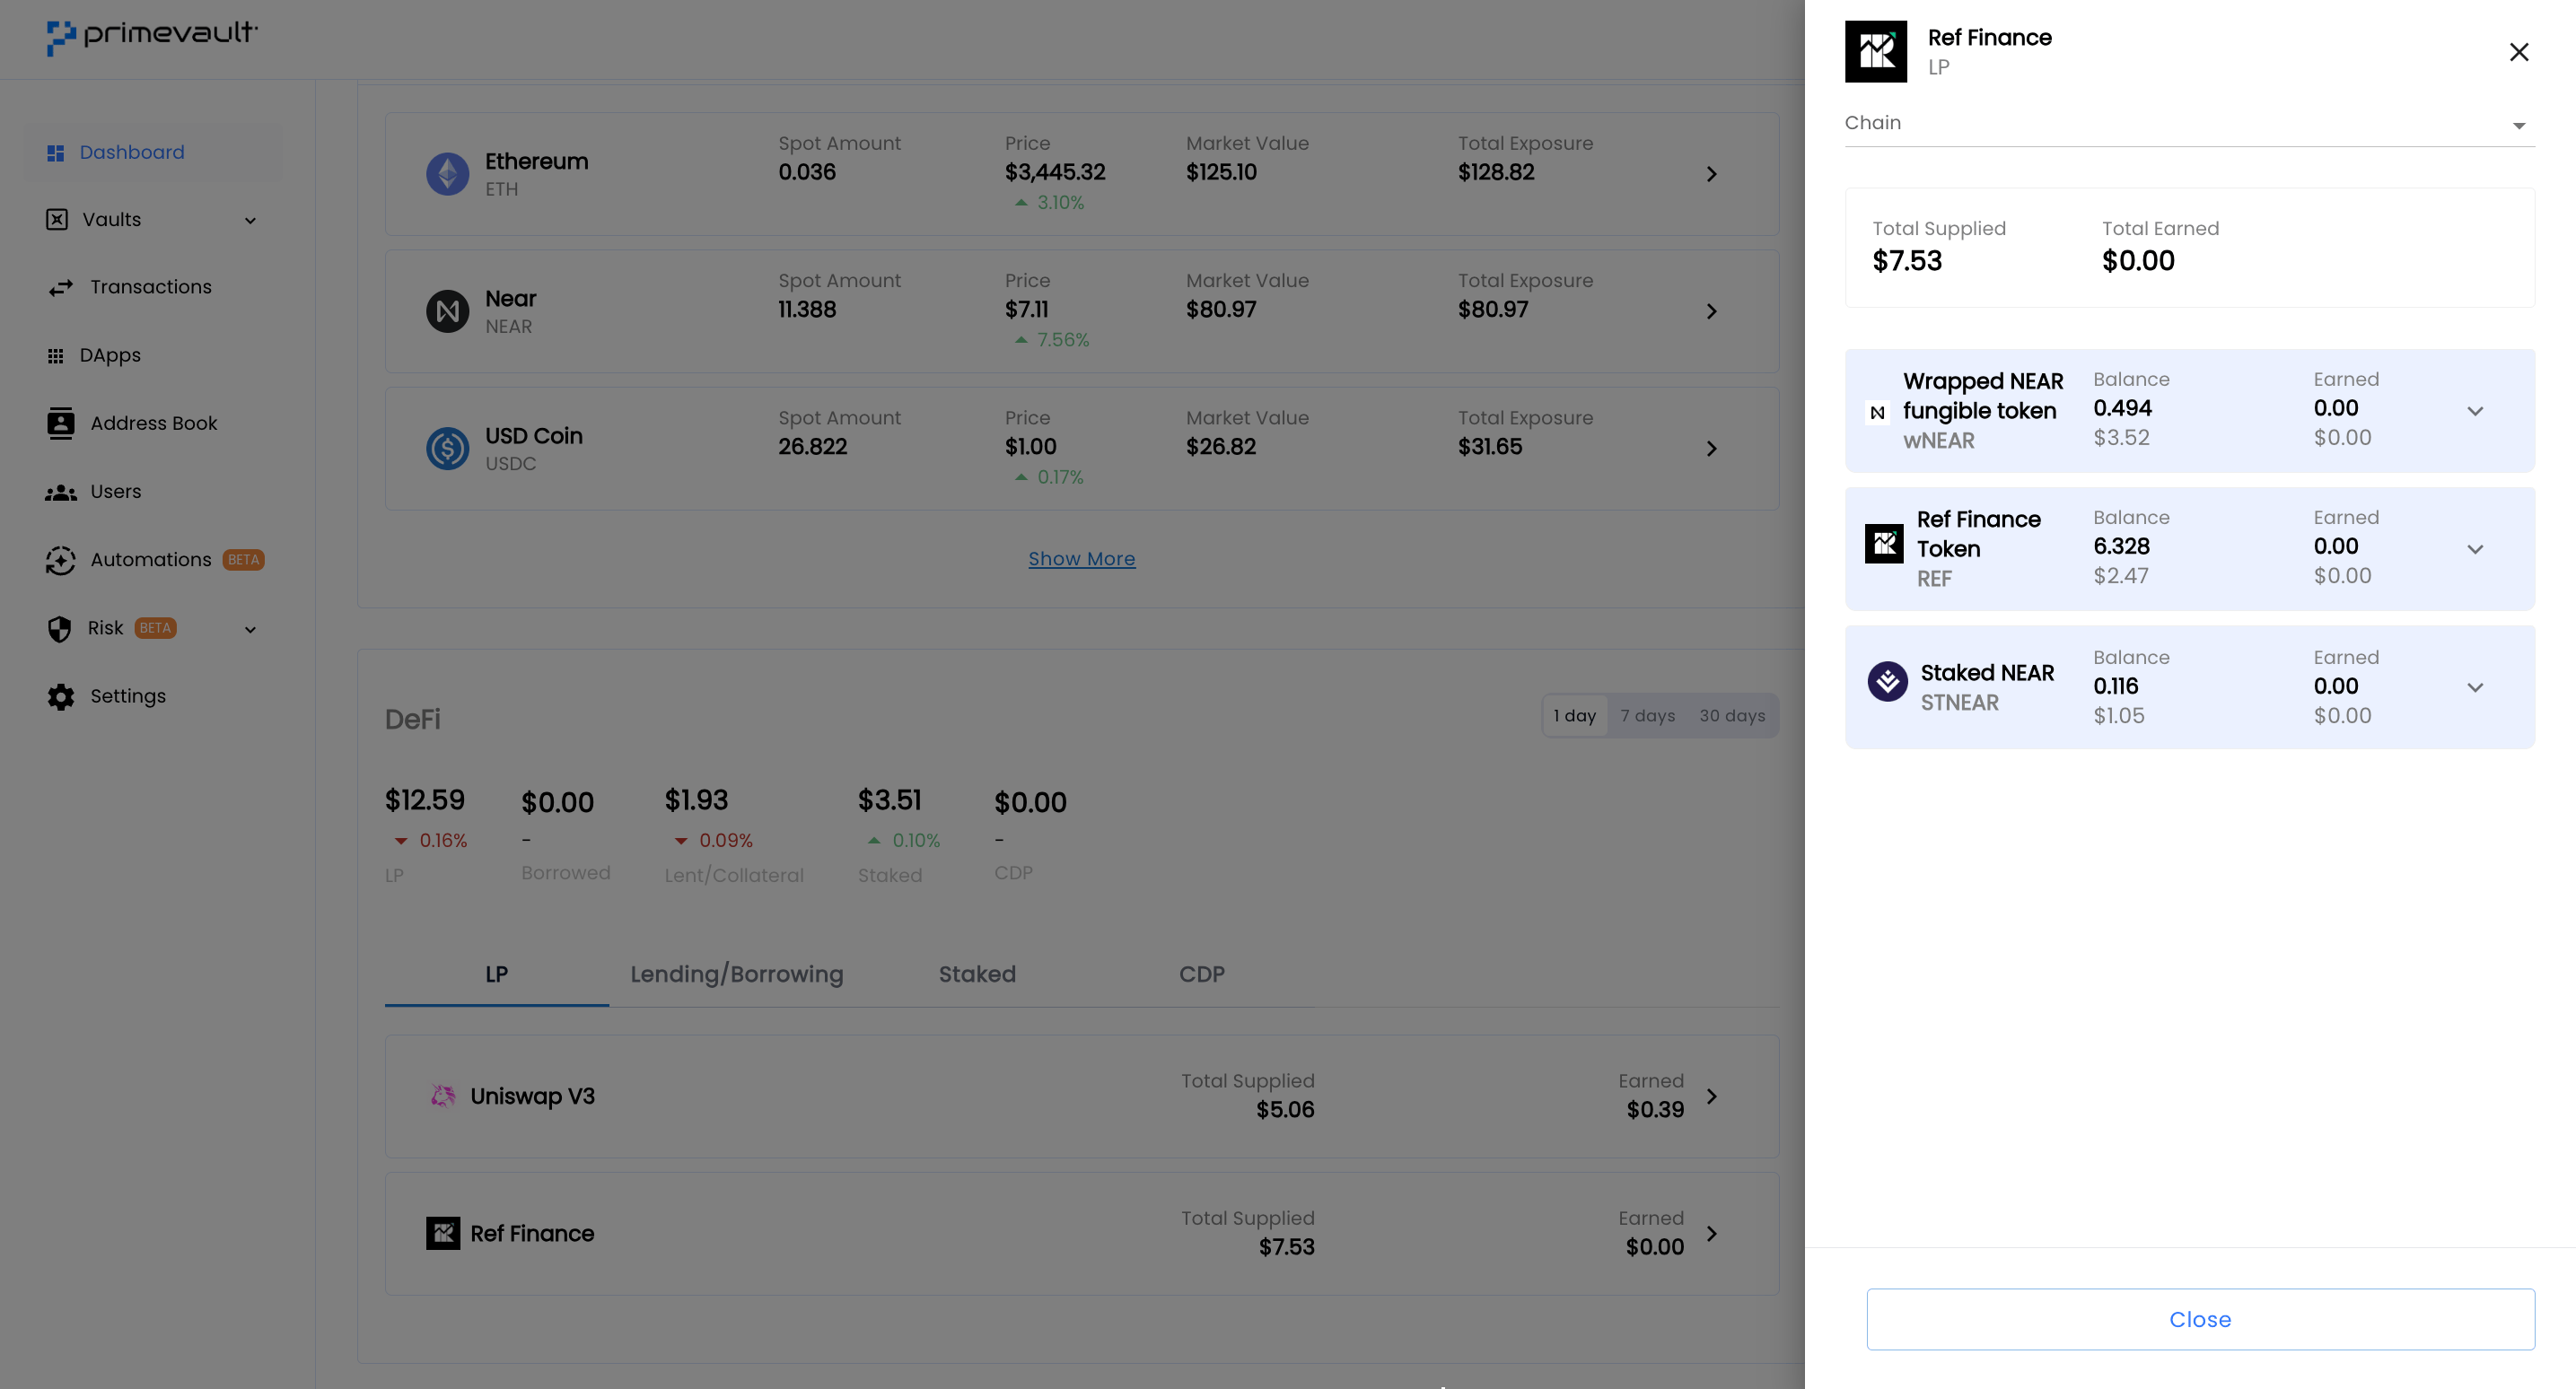Click the Users people icon
Viewport: 2576px width, 1389px height.
[x=61, y=493]
